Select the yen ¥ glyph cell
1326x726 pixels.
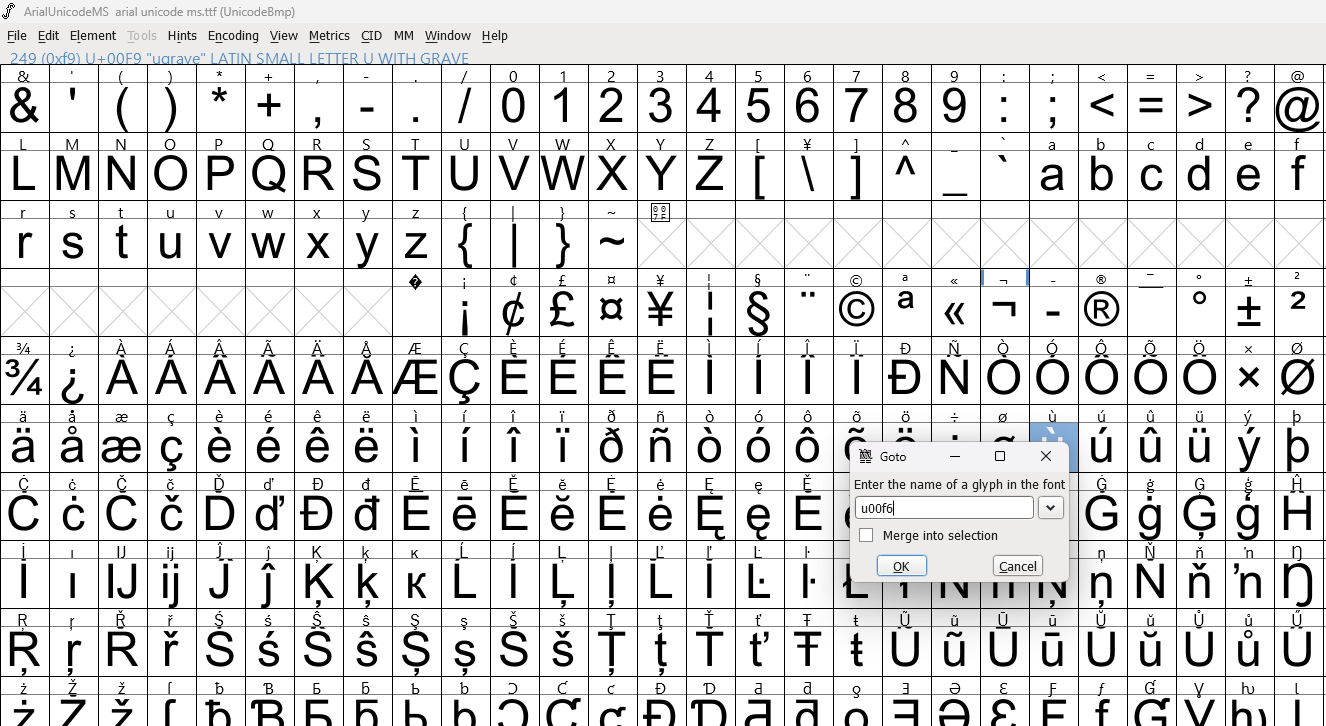click(661, 311)
